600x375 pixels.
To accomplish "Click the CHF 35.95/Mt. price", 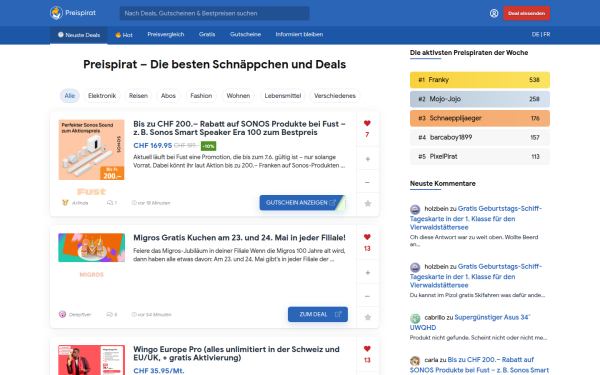I will tap(159, 370).
